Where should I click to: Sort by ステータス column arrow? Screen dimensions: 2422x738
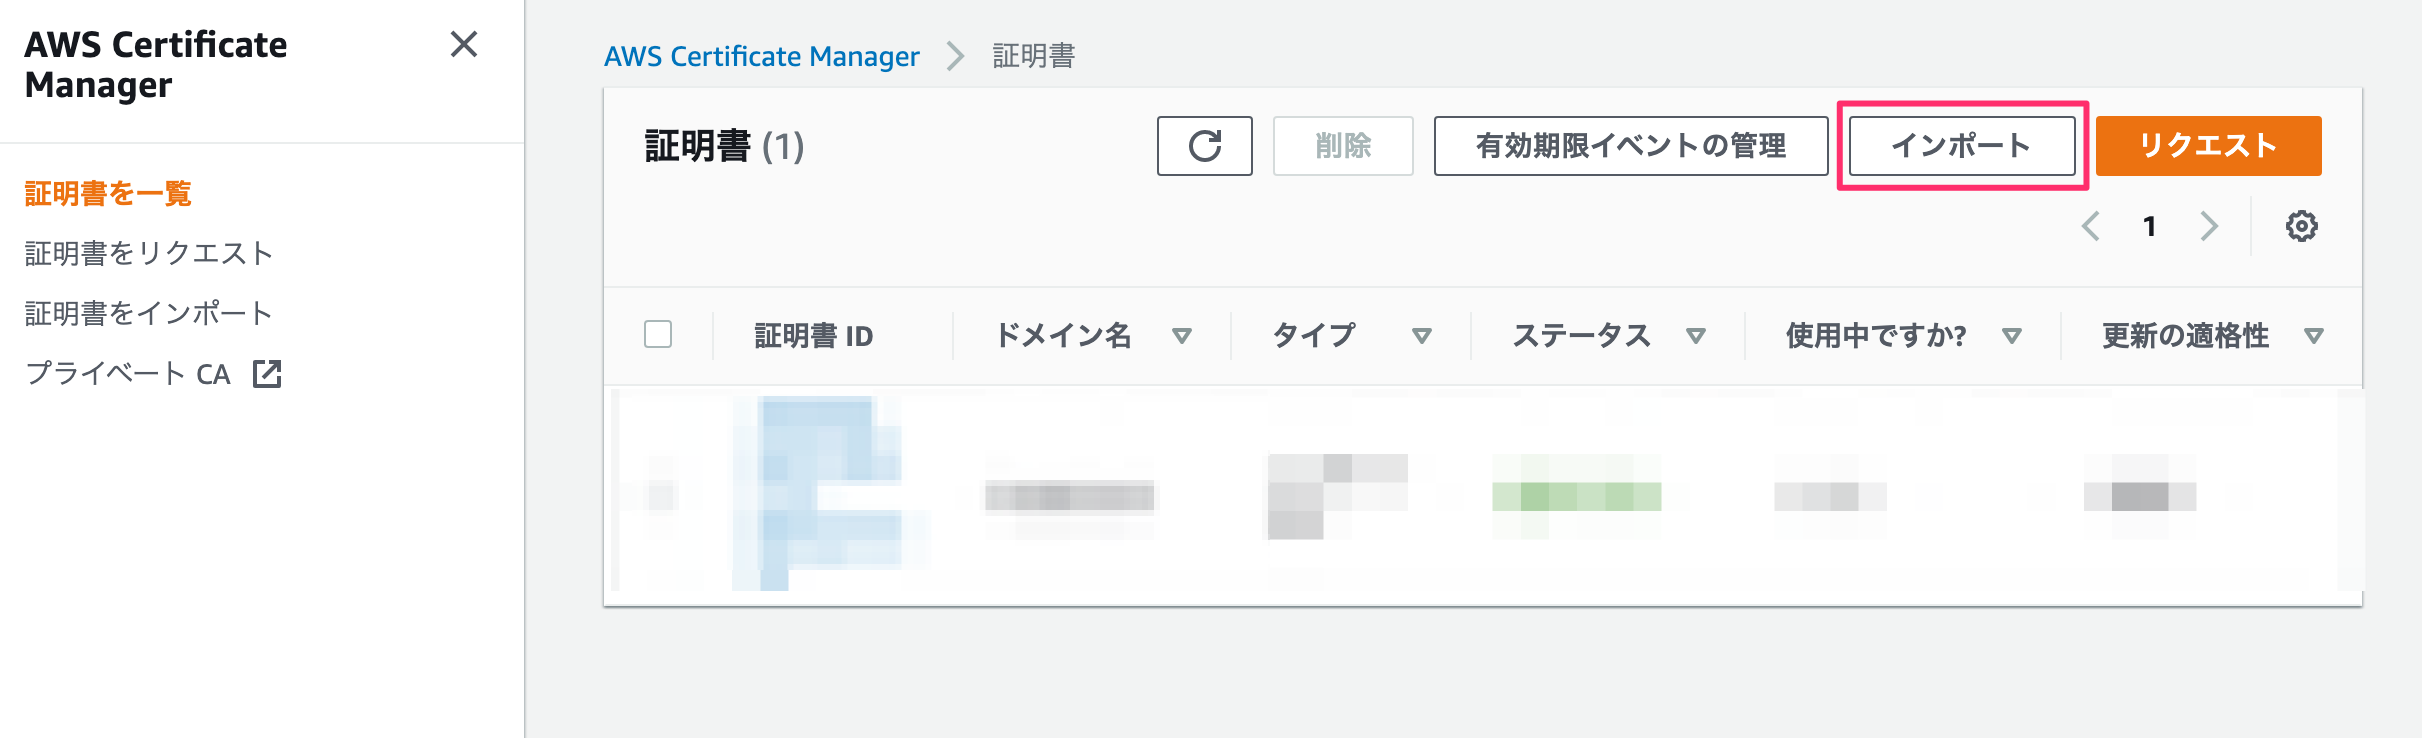tap(1695, 336)
